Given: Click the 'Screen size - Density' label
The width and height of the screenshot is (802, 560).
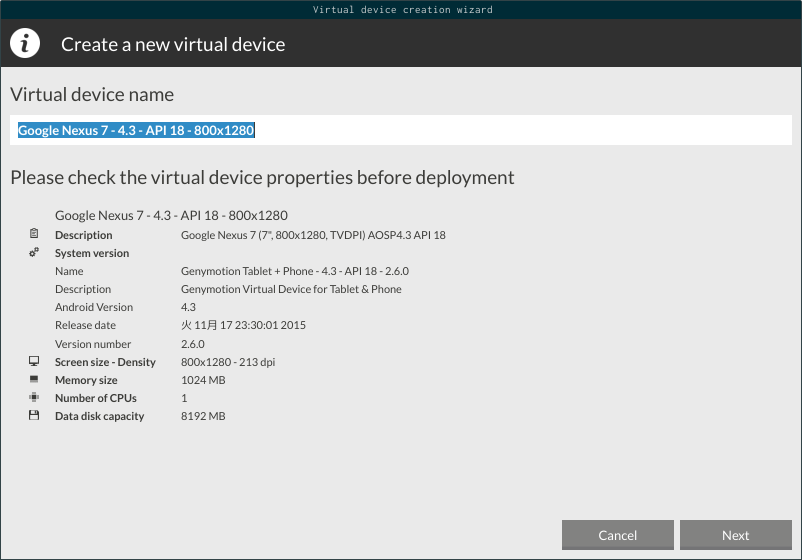Looking at the screenshot, I should pyautogui.click(x=105, y=362).
